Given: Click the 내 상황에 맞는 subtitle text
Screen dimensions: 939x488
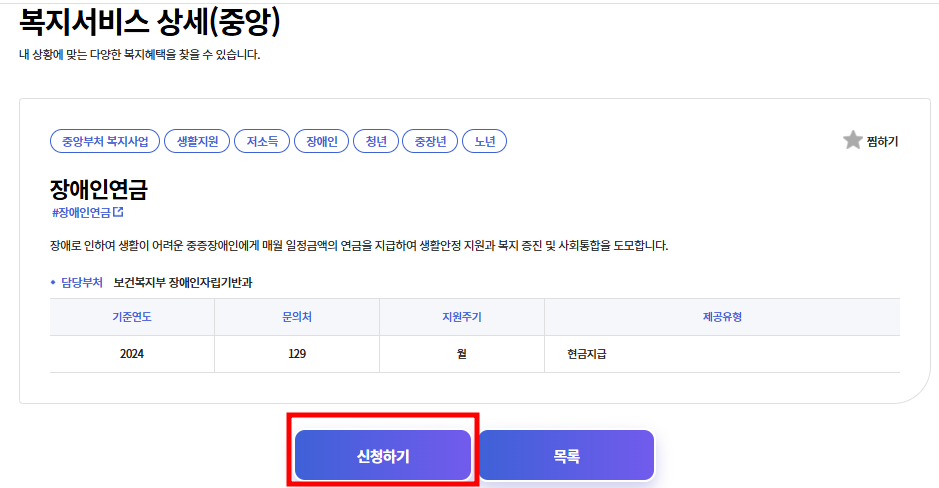Looking at the screenshot, I should [140, 54].
